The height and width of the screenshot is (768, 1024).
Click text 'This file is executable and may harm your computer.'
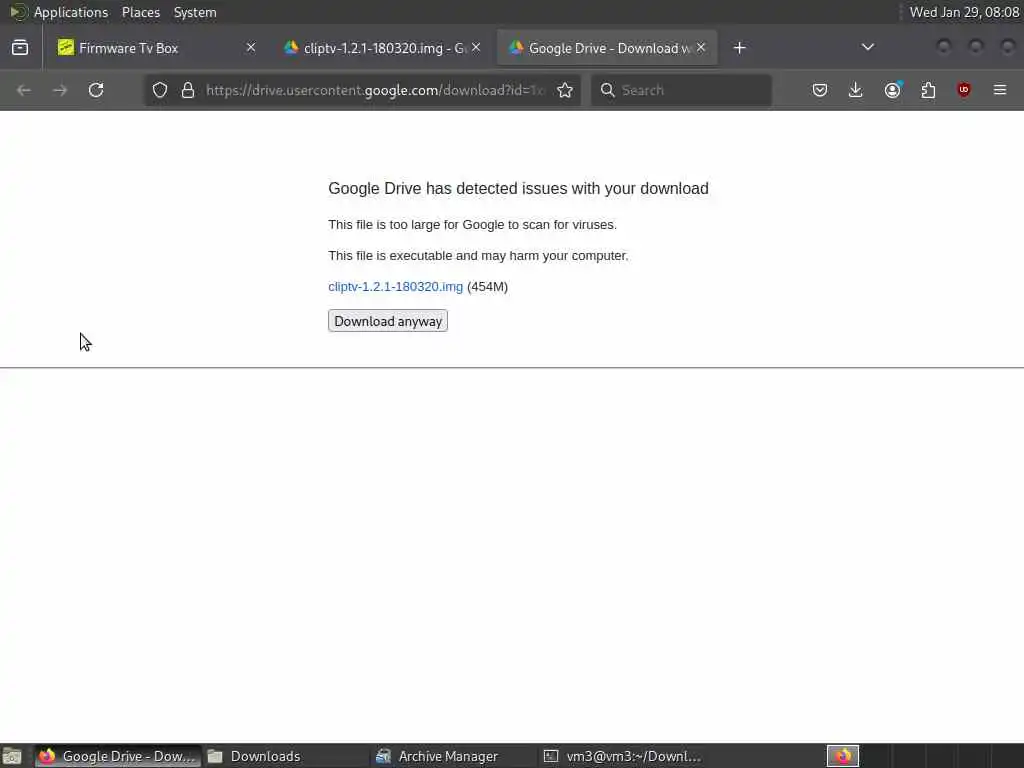478,256
